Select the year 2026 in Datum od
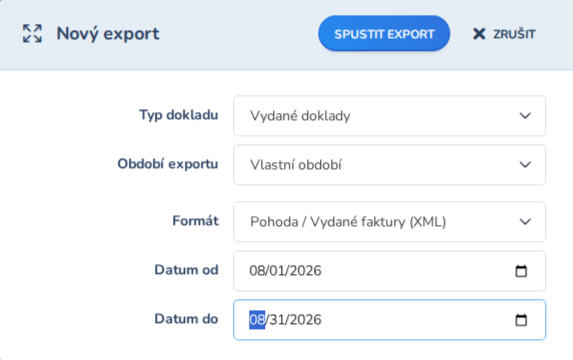This screenshot has height=360, width=573. tap(305, 271)
